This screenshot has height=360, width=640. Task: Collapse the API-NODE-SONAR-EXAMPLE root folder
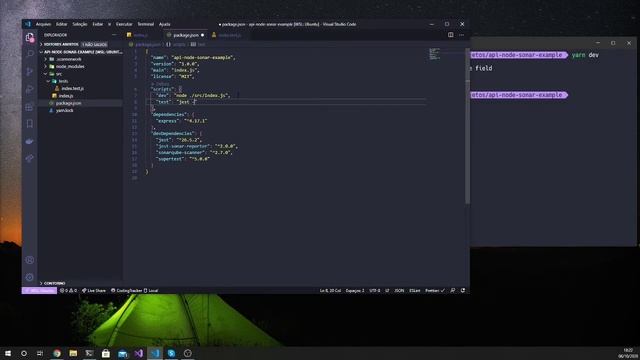tap(80, 52)
